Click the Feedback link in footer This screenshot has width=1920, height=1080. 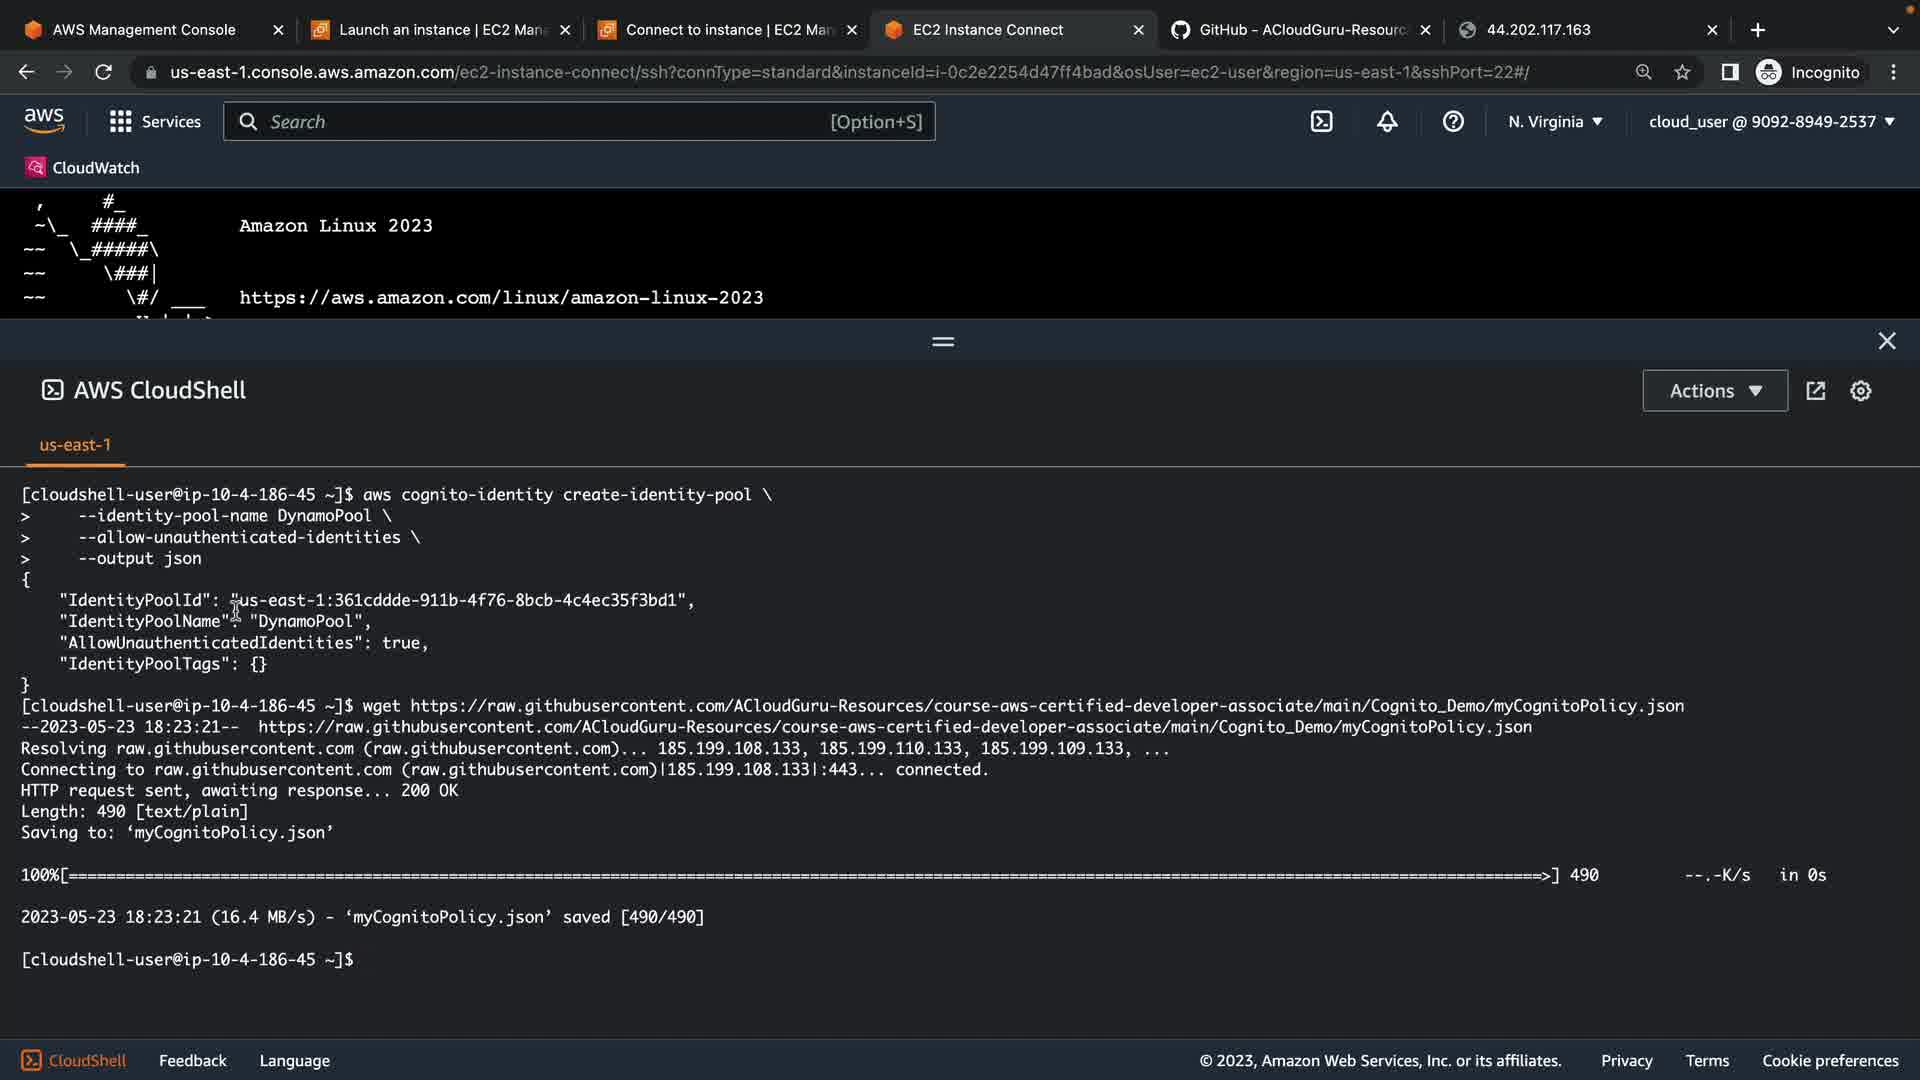coord(192,1061)
